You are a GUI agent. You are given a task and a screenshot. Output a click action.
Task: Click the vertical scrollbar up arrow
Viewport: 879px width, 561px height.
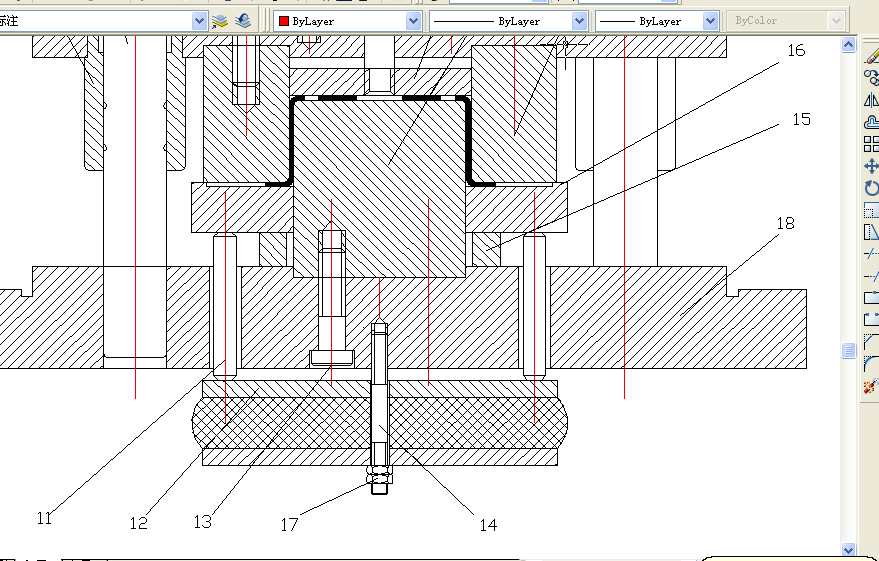(x=849, y=44)
